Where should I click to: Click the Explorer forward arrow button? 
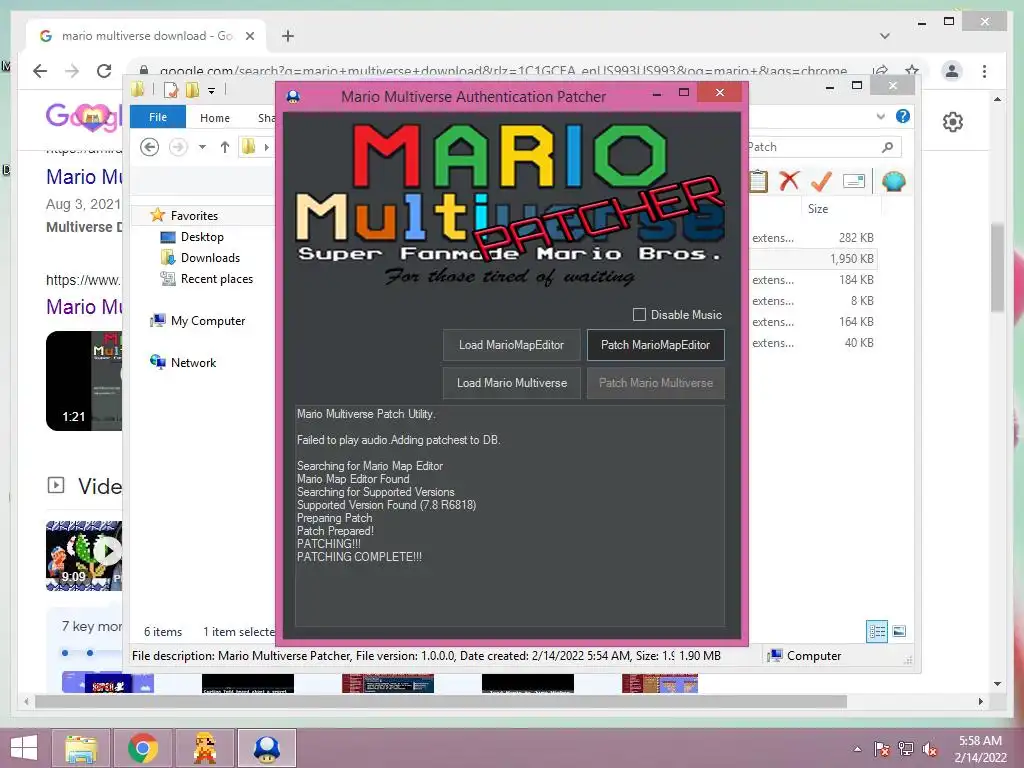coord(178,147)
